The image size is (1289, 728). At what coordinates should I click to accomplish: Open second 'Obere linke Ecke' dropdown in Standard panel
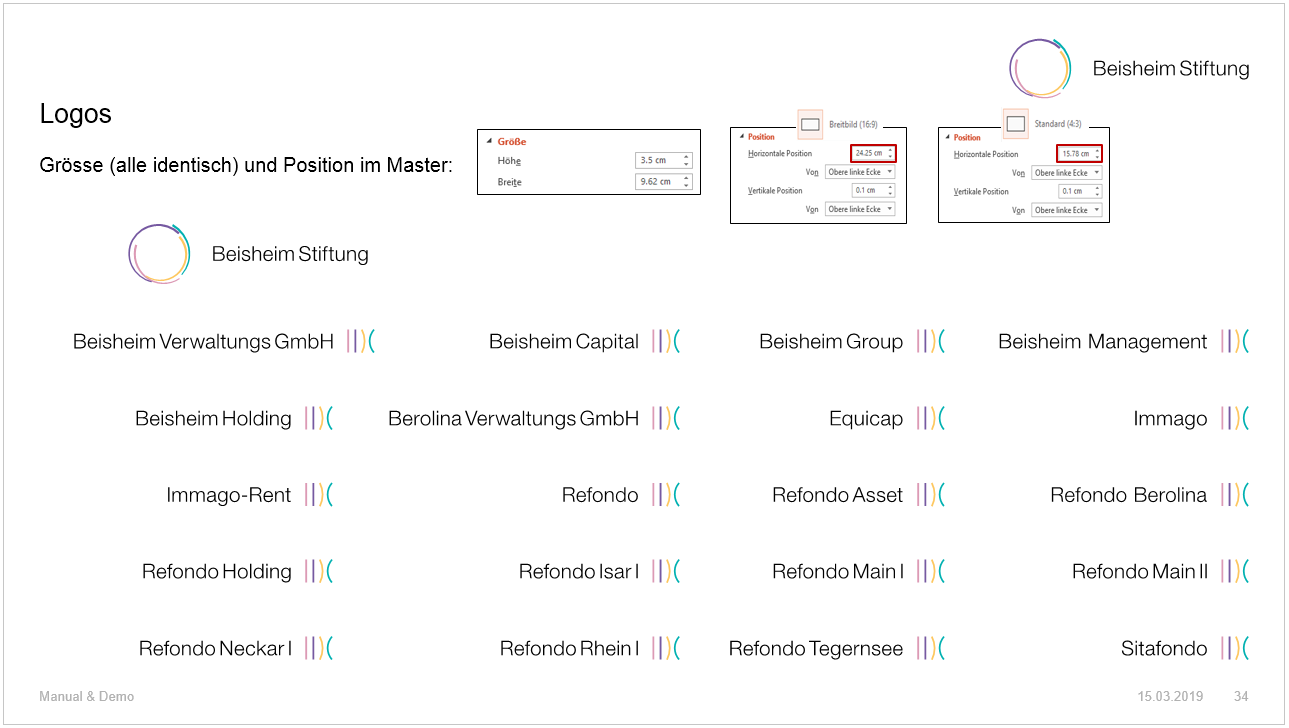click(x=1067, y=210)
